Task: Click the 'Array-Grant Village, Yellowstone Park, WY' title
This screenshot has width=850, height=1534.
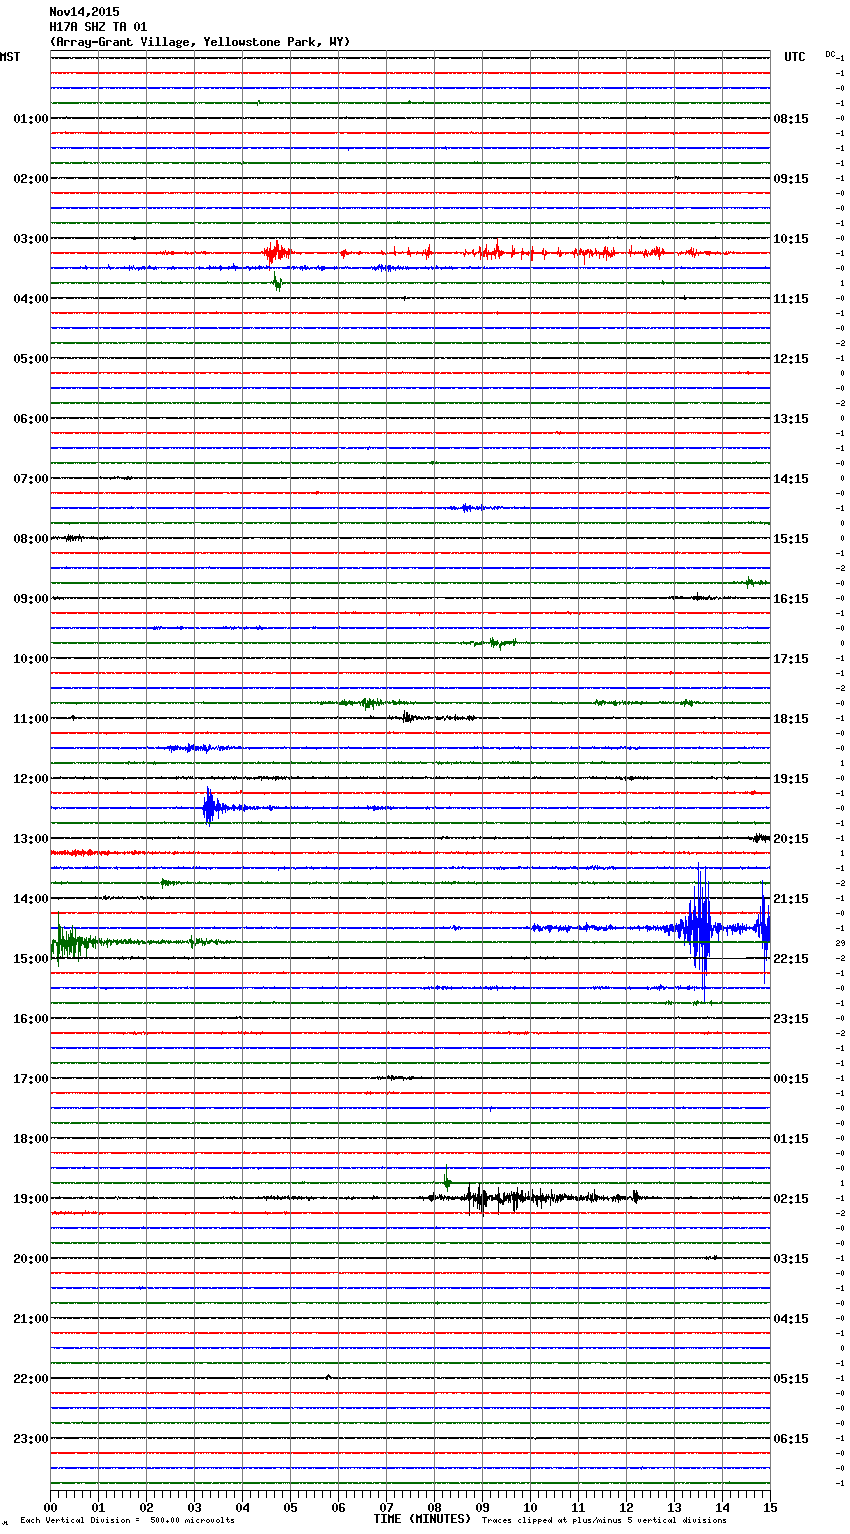Action: 200,42
